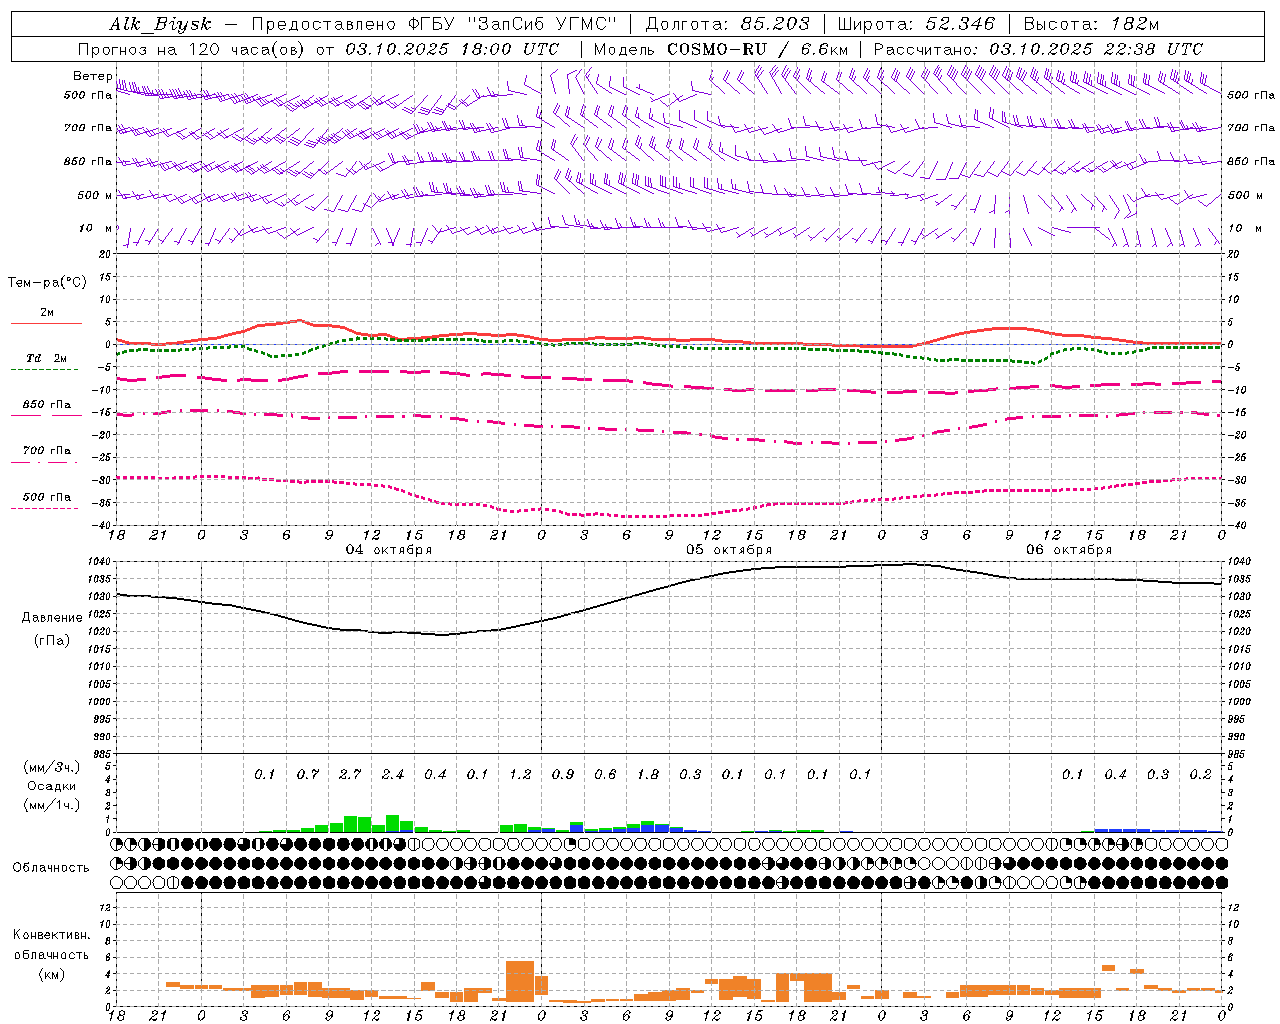Viewport: 1280px width, 1024px height.
Task: Click the longitude value Долгота: 85.203
Action: (x=727, y=24)
